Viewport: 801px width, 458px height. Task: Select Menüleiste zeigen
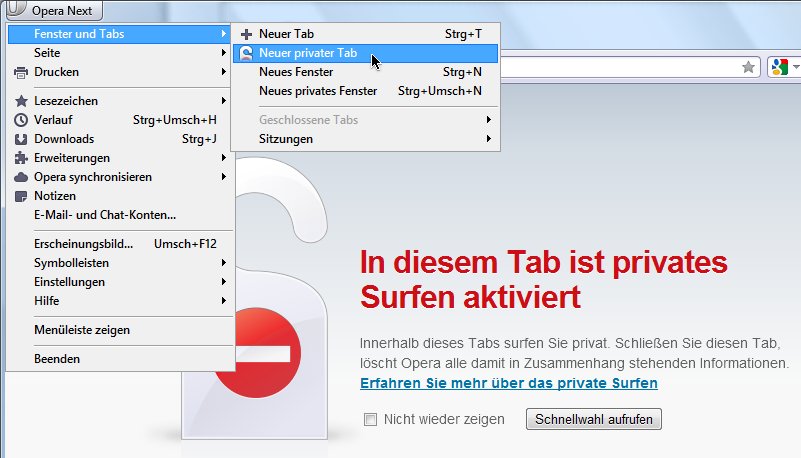click(121, 330)
